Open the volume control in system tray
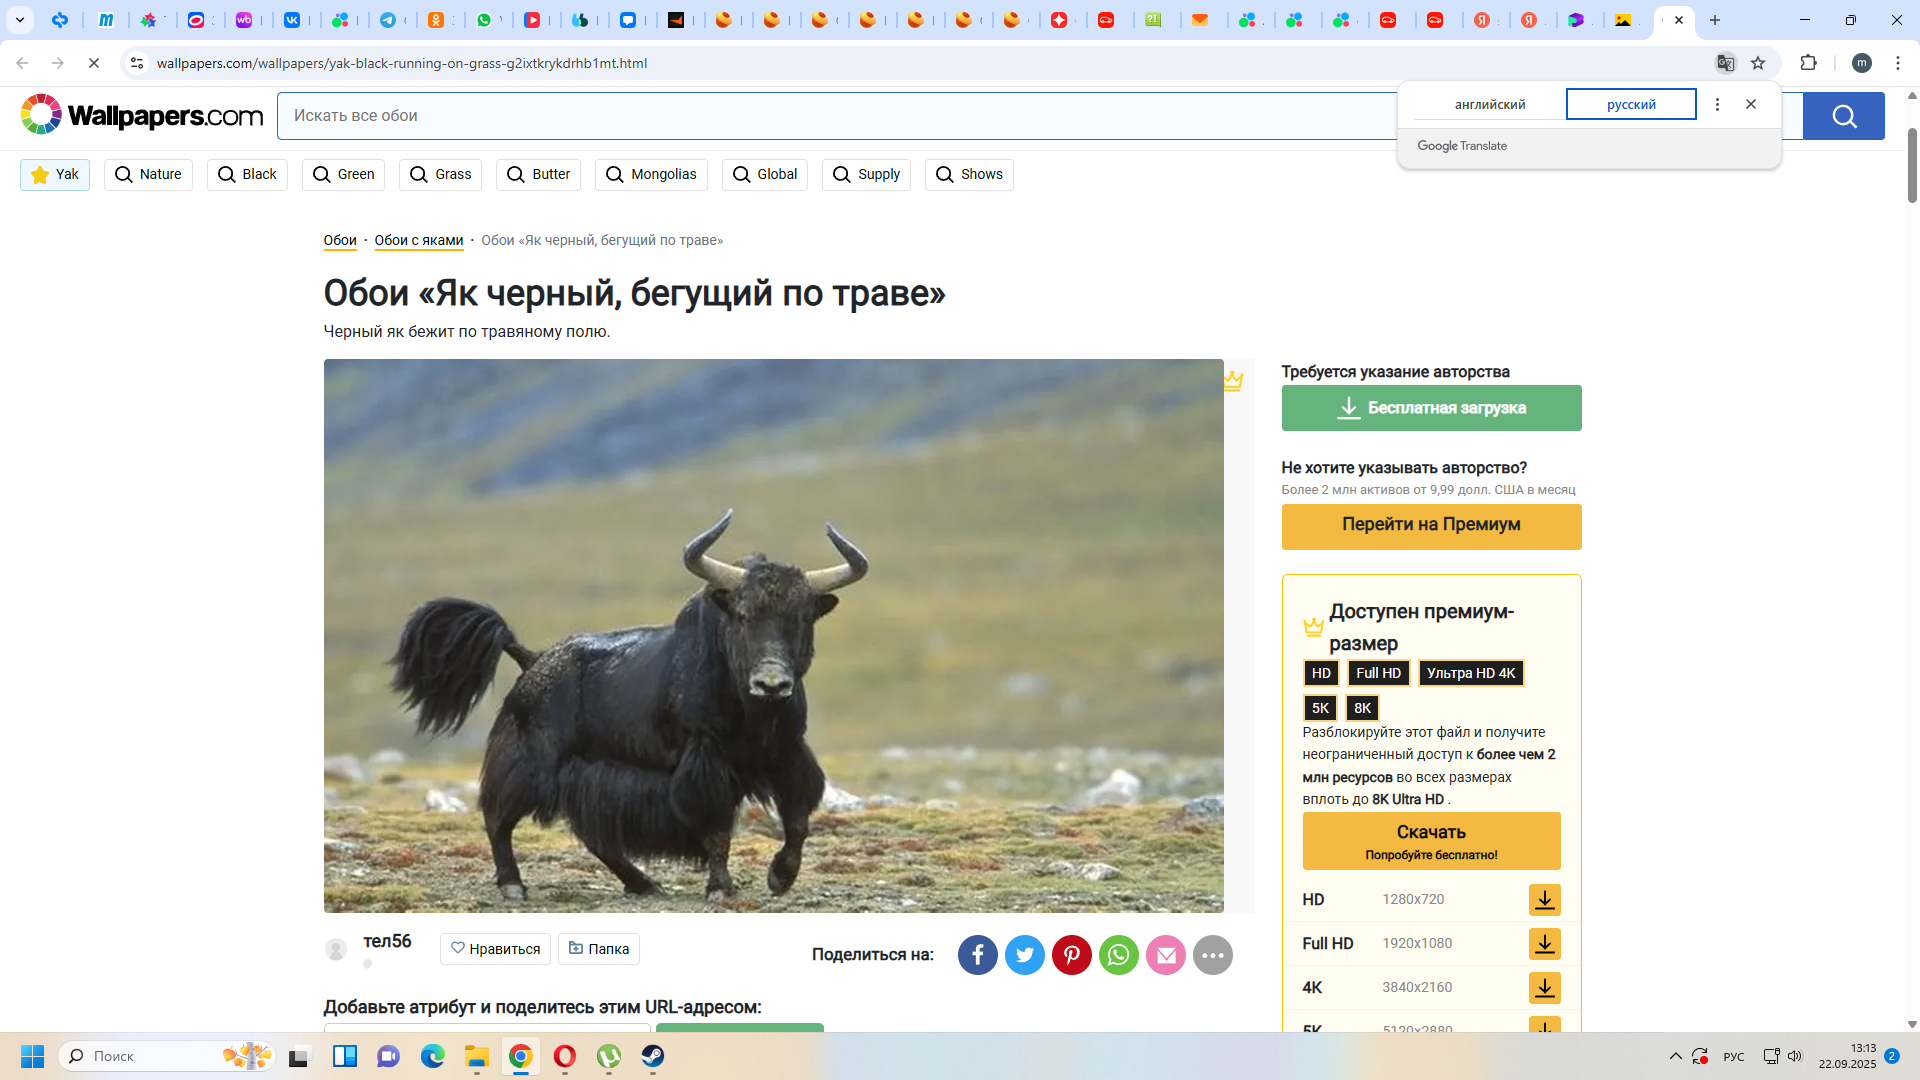Image resolution: width=1920 pixels, height=1080 pixels. point(1795,1056)
